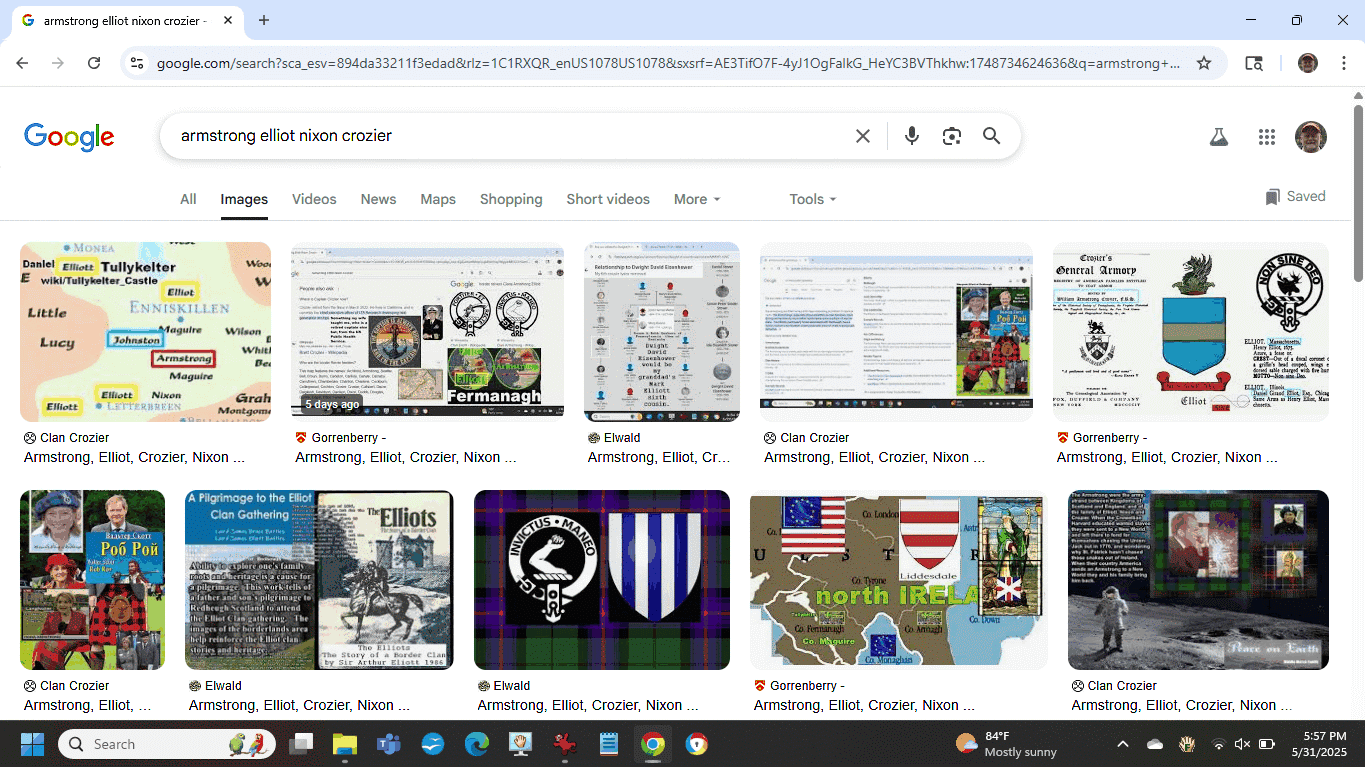Open the astronaut on moon thumbnail
1365x767 pixels.
pos(1198,580)
